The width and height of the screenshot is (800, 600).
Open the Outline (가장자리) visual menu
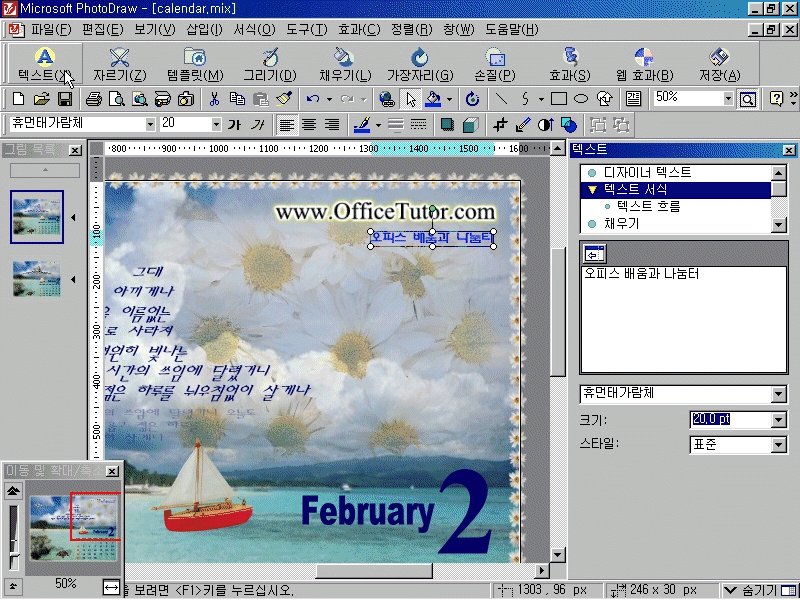pos(420,64)
